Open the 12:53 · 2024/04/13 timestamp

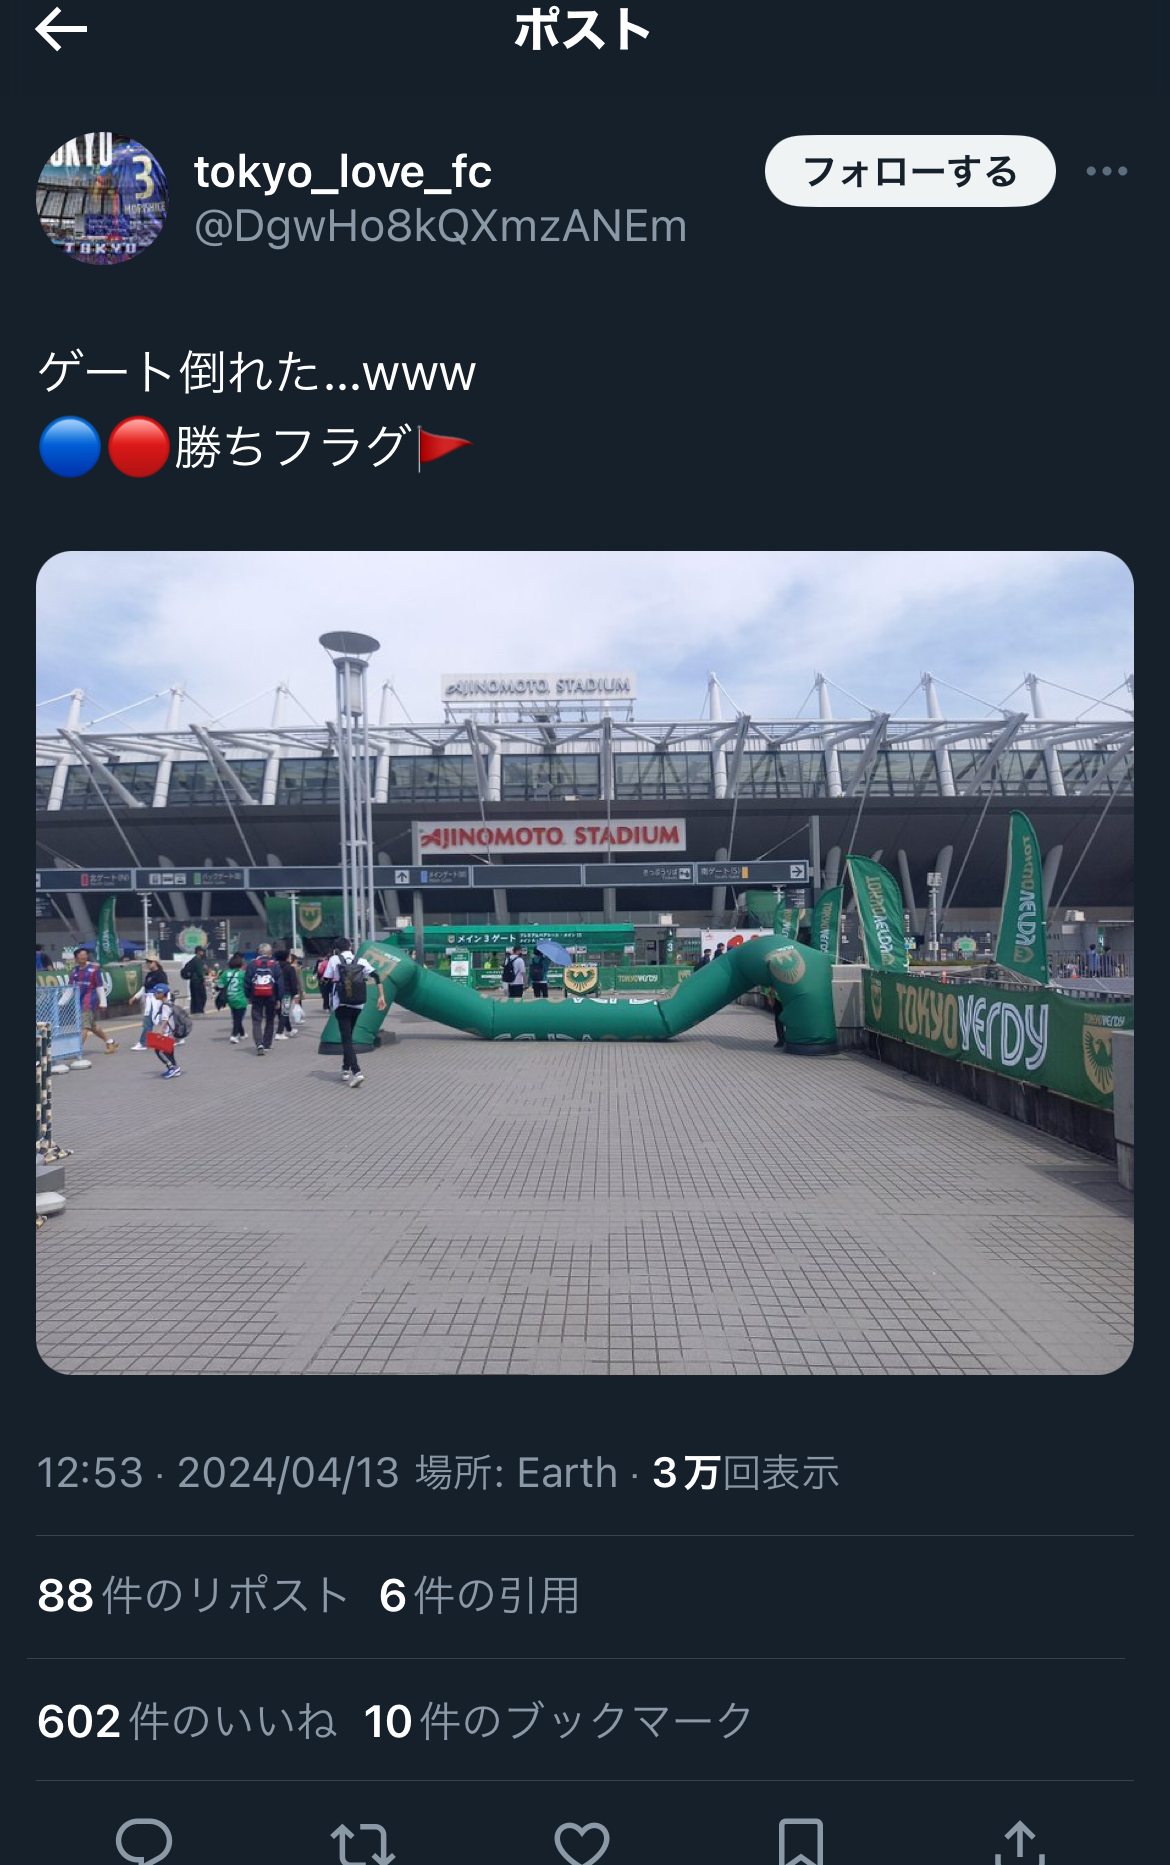tap(218, 1473)
